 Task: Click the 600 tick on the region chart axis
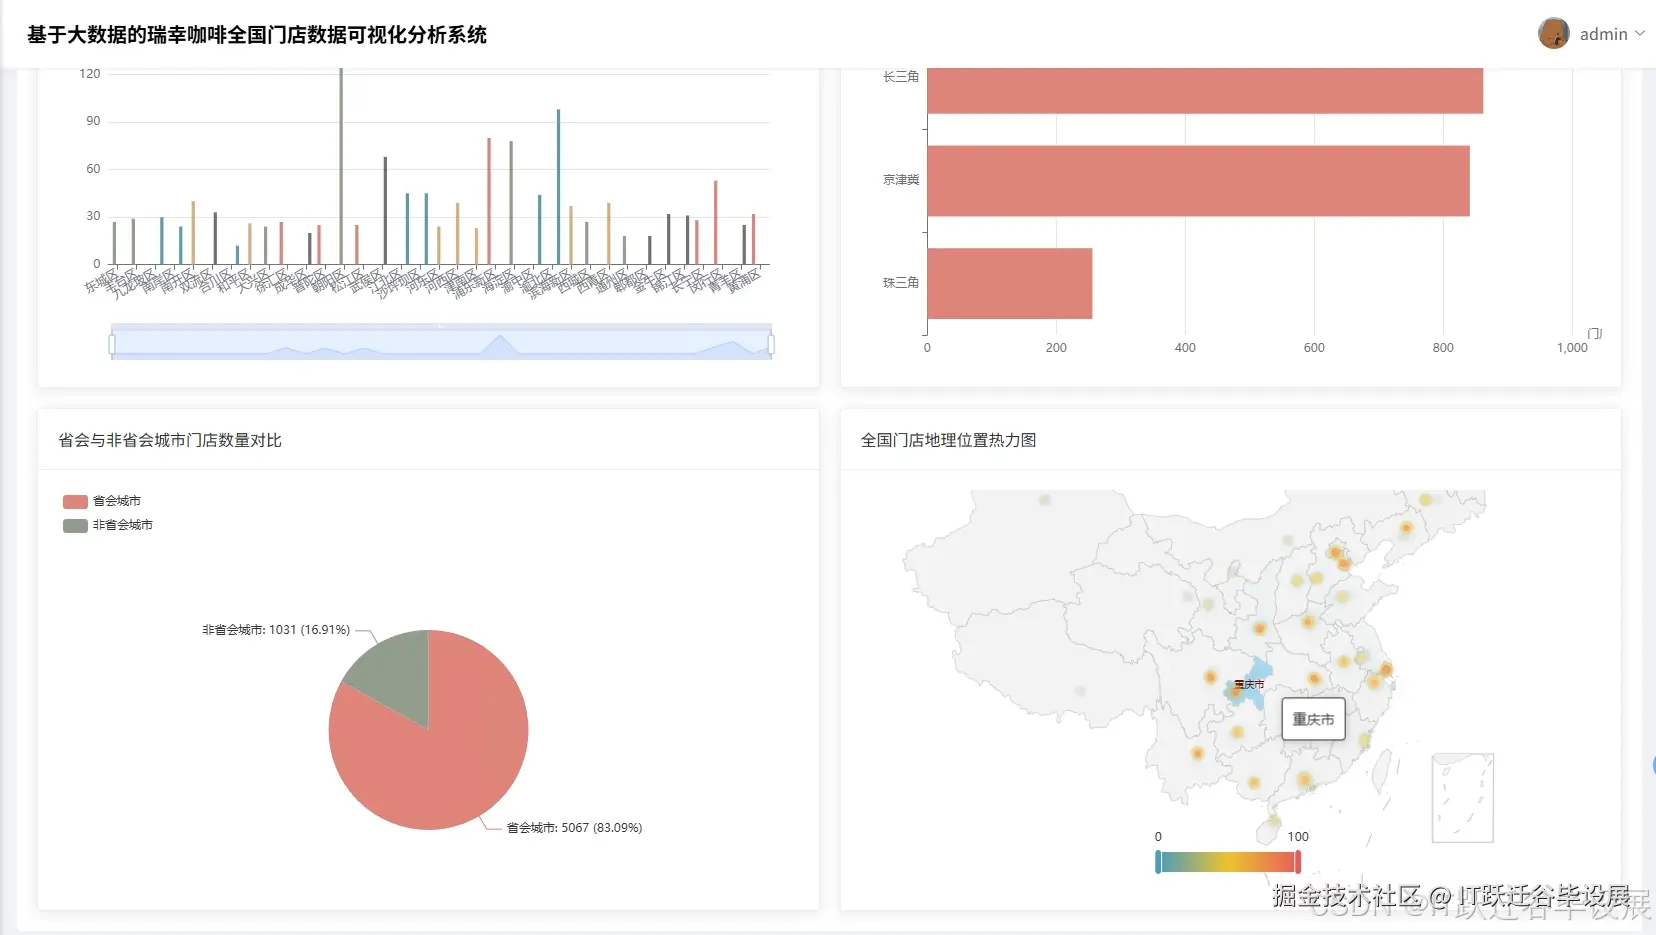pyautogui.click(x=1314, y=348)
